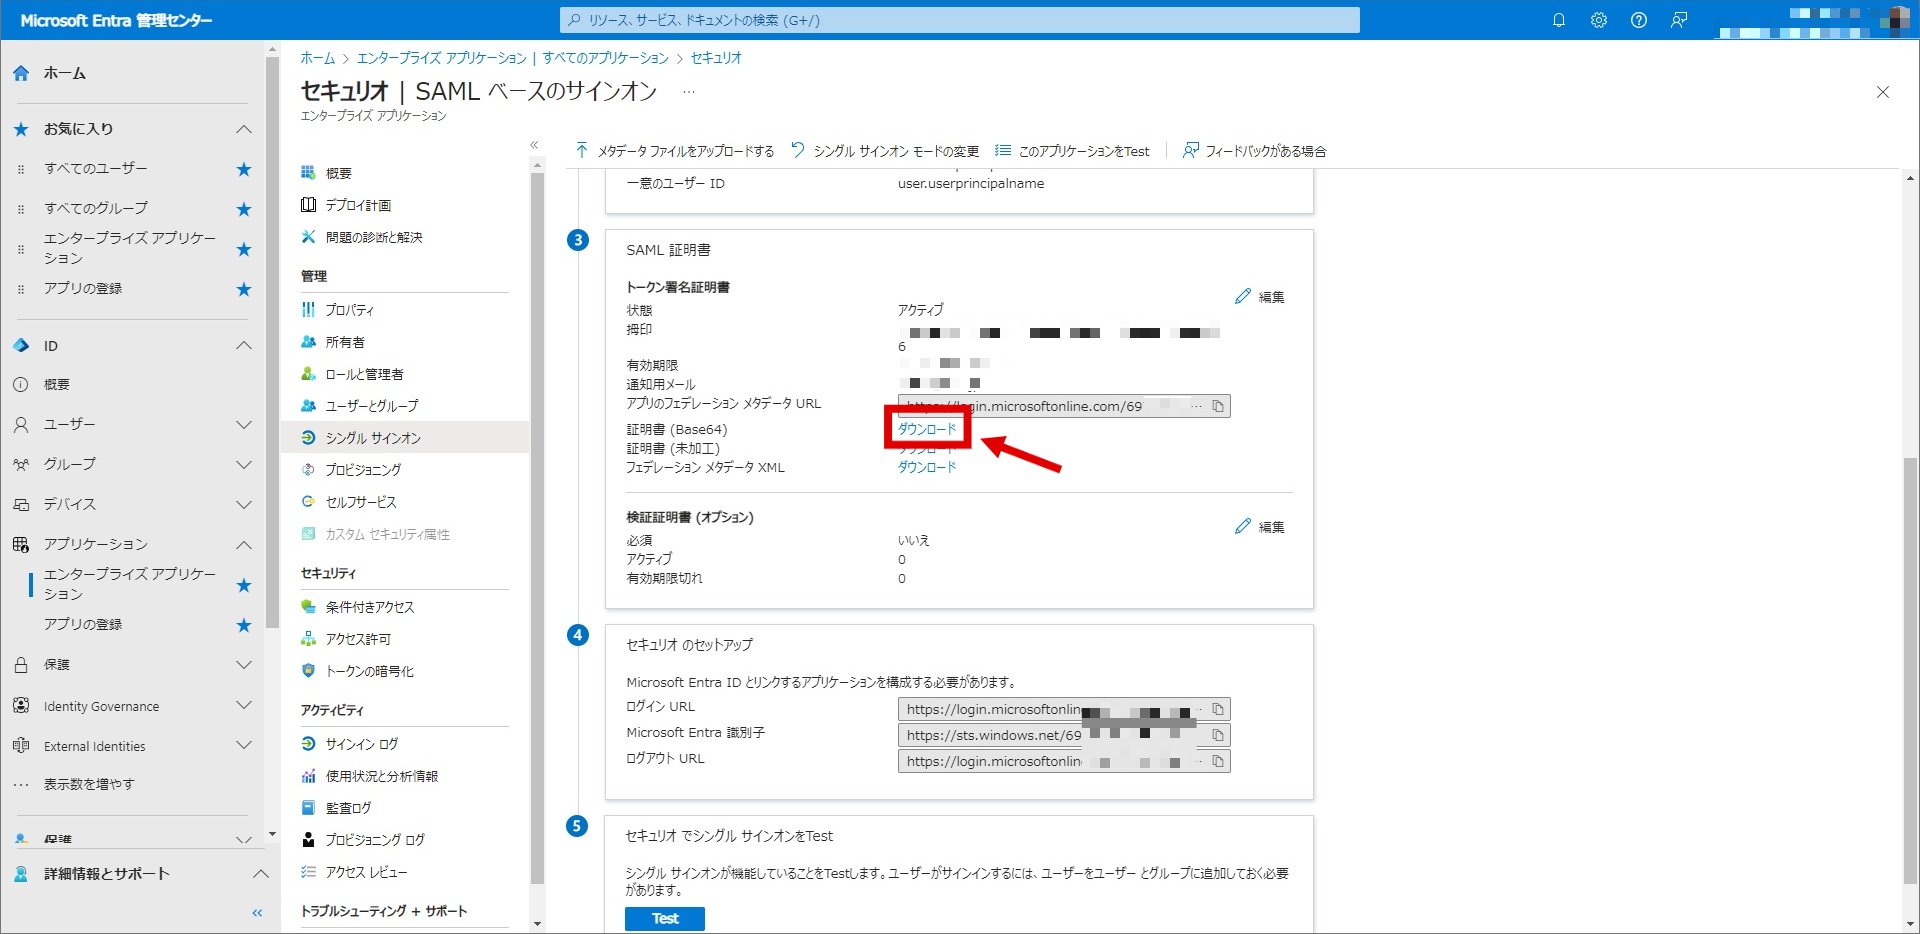Click シングル サインオン モードの変更 toolbar button
The width and height of the screenshot is (1920, 934).
coord(885,151)
